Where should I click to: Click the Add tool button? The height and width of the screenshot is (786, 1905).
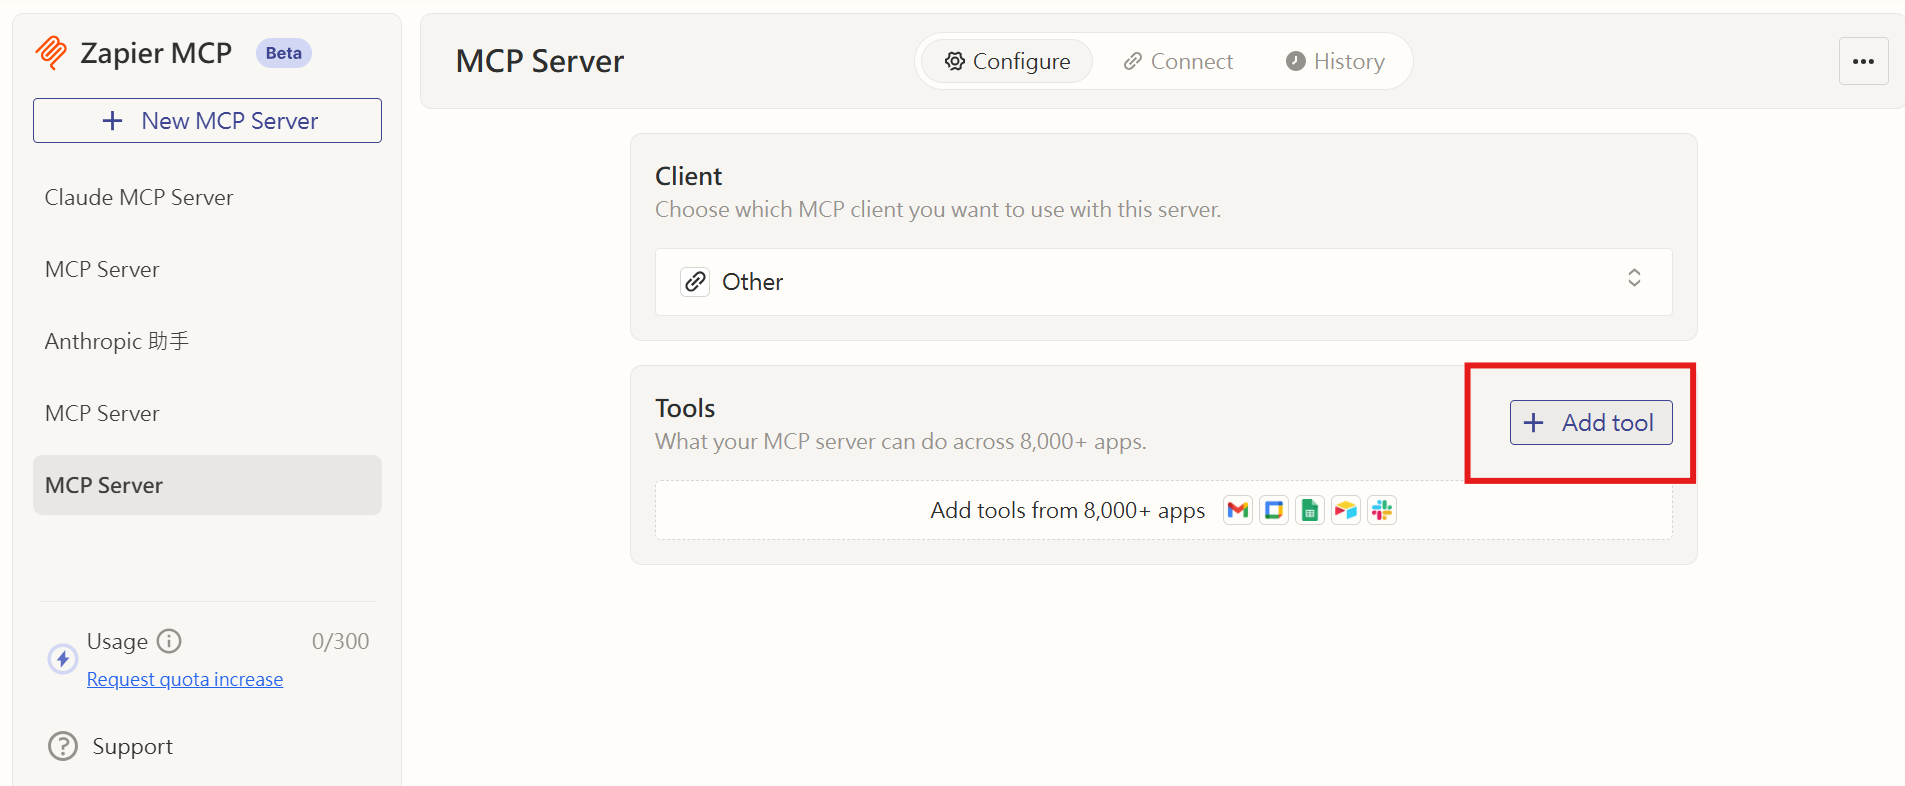(1590, 423)
